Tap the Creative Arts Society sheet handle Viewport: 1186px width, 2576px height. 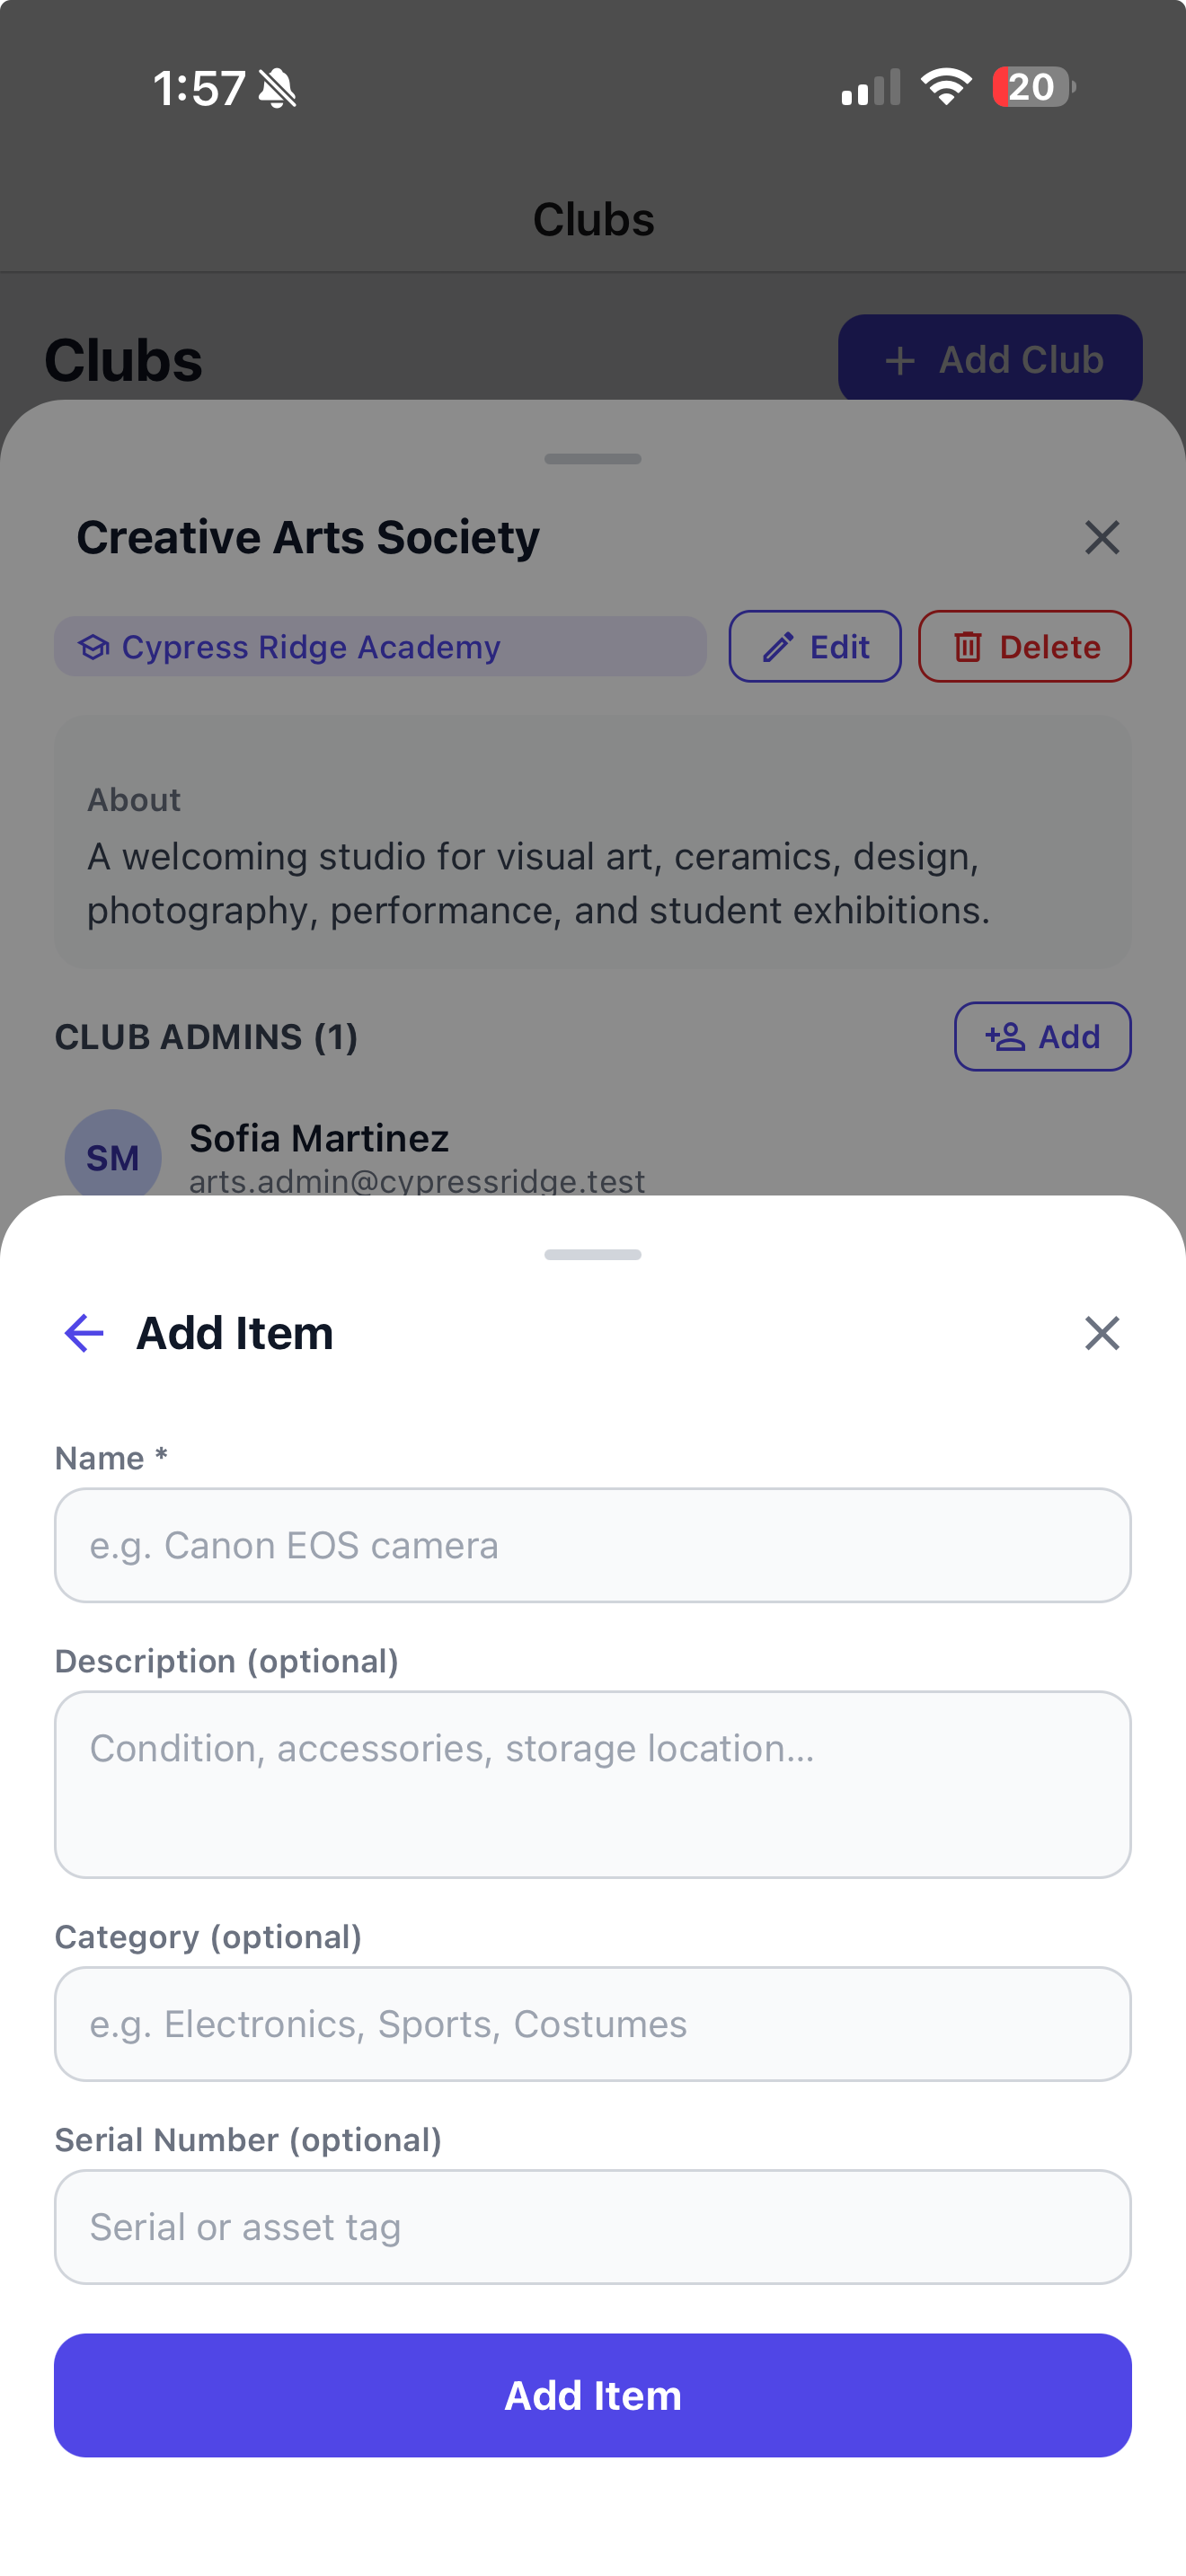tap(593, 459)
